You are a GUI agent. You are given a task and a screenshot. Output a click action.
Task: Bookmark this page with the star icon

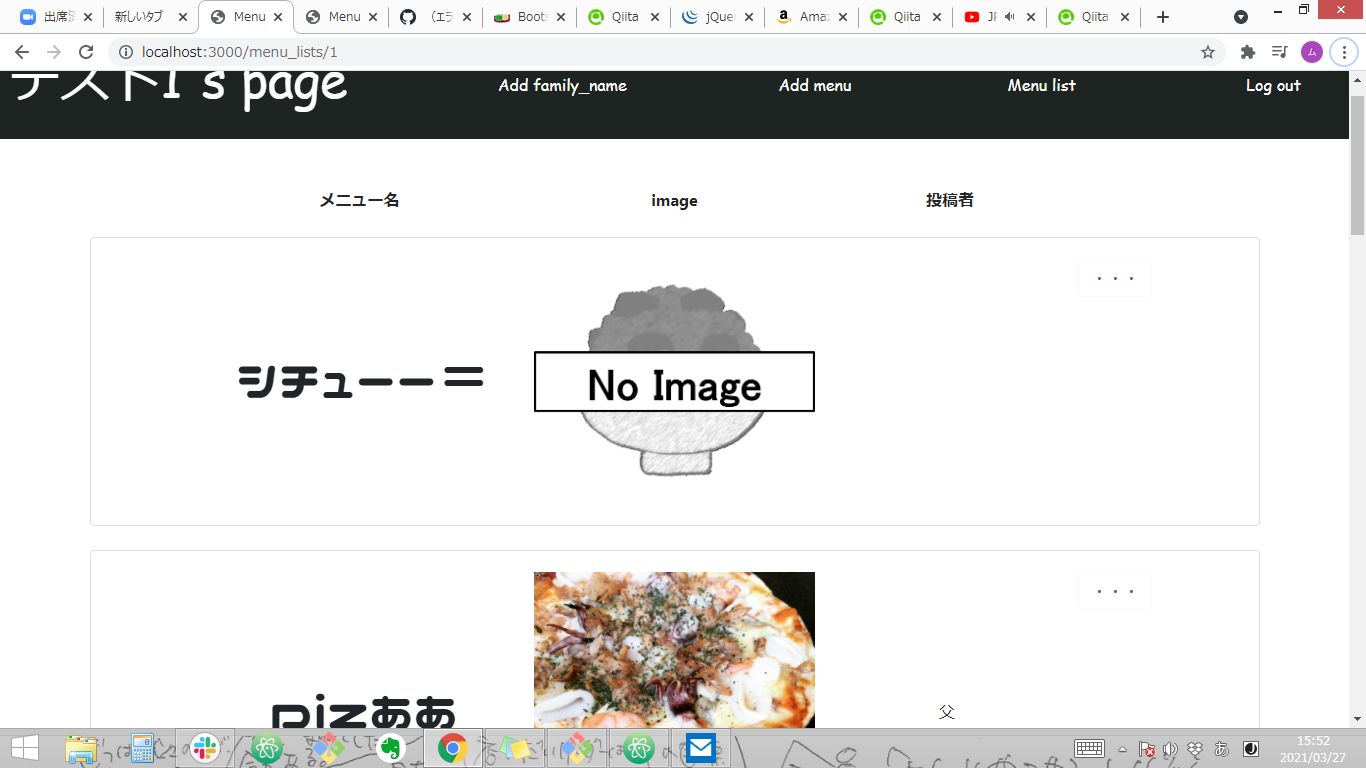coord(1208,51)
